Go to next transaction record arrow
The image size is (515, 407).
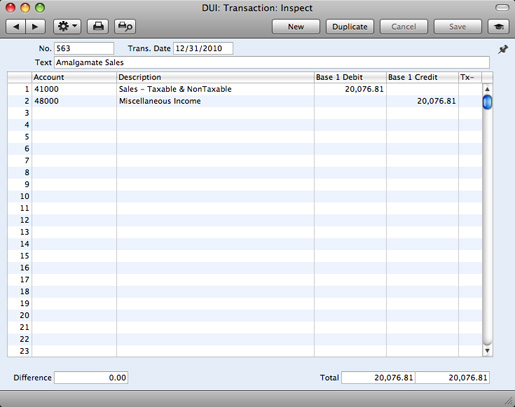35,26
